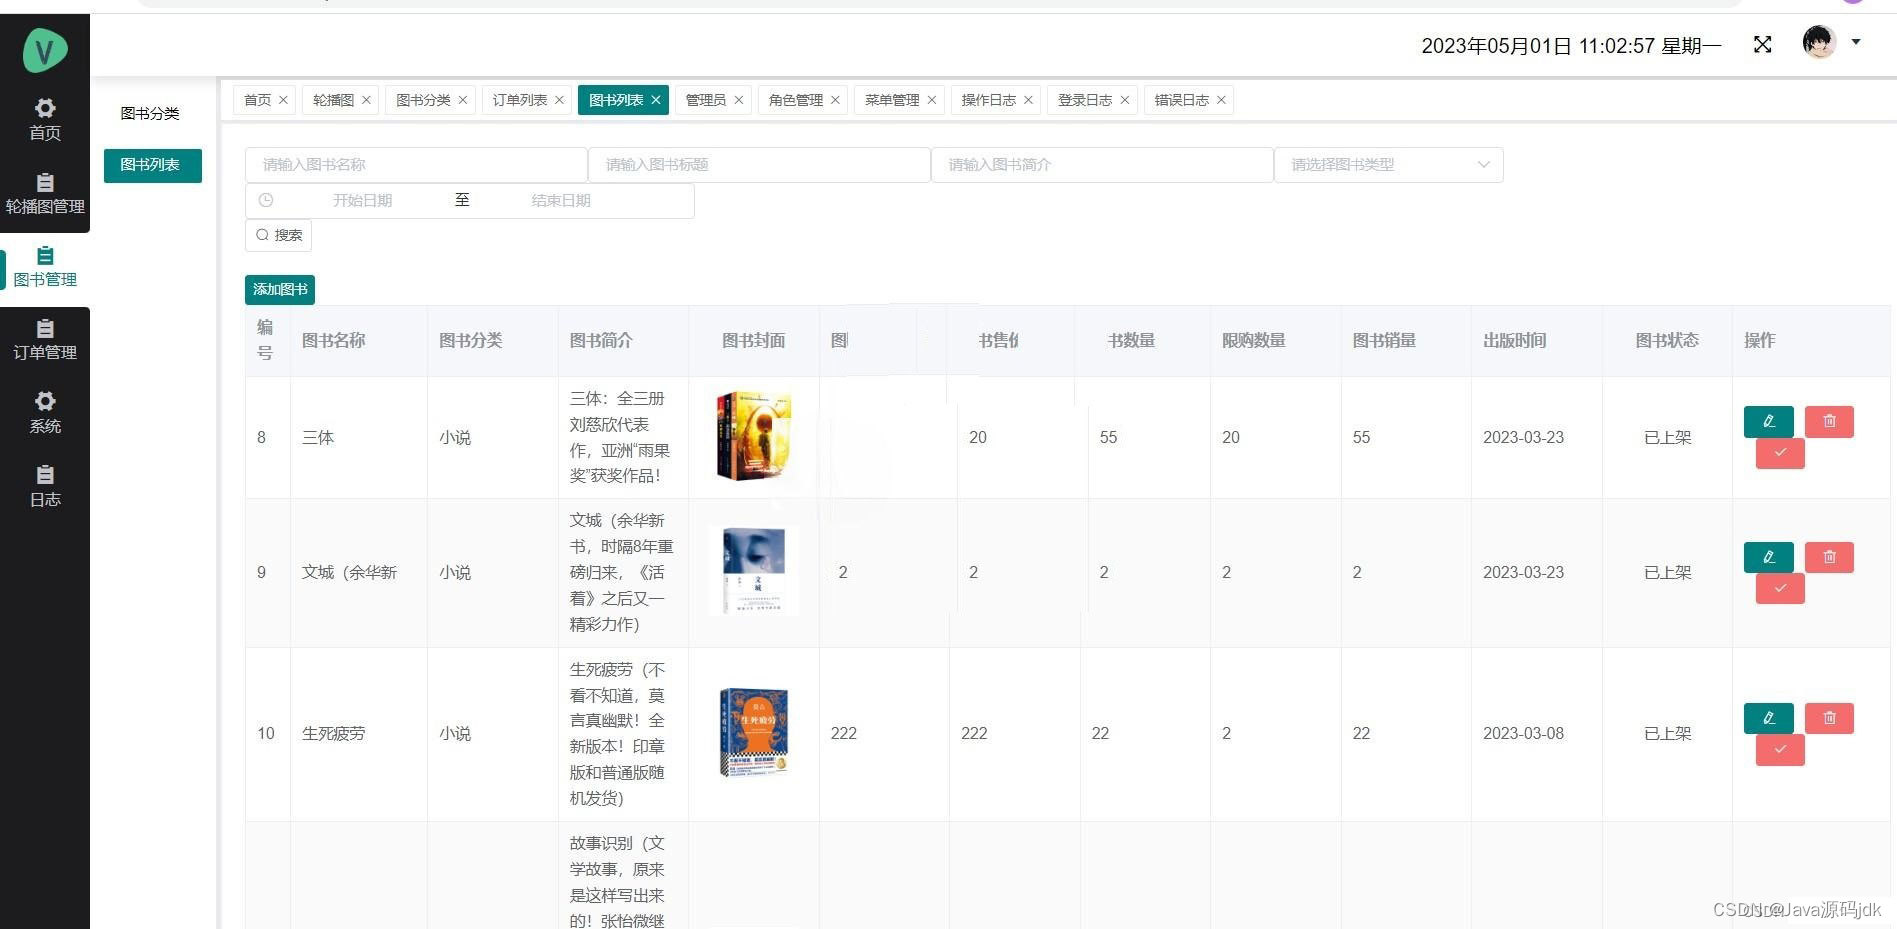1897x929 pixels.
Task: Open 日志 in the sidebar
Action: click(x=45, y=487)
